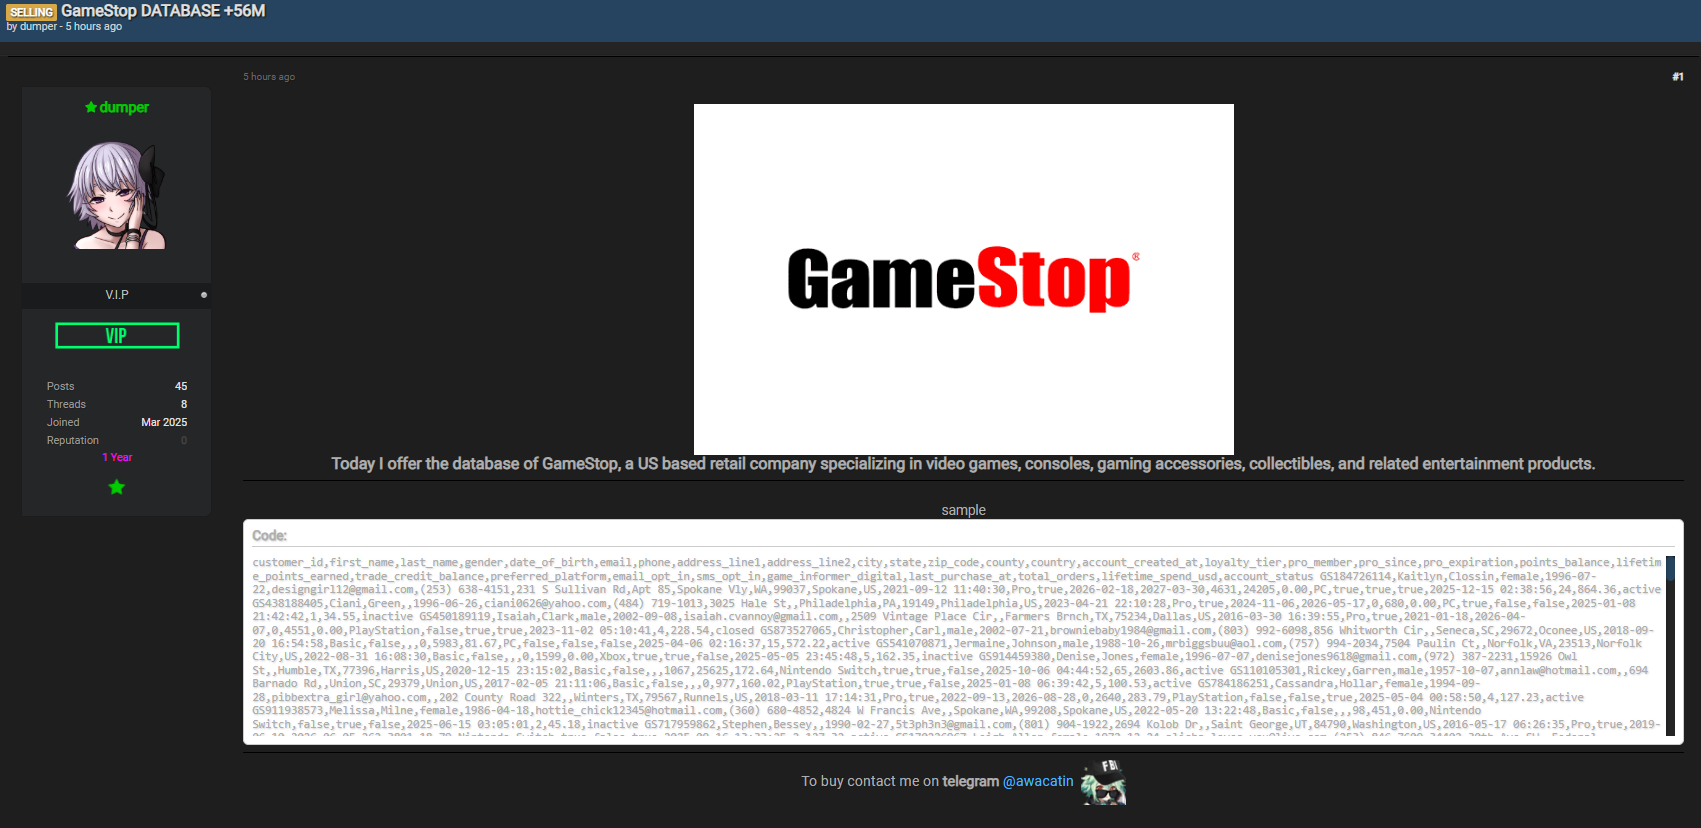
Task: Click the Reputation label
Action: (x=73, y=440)
